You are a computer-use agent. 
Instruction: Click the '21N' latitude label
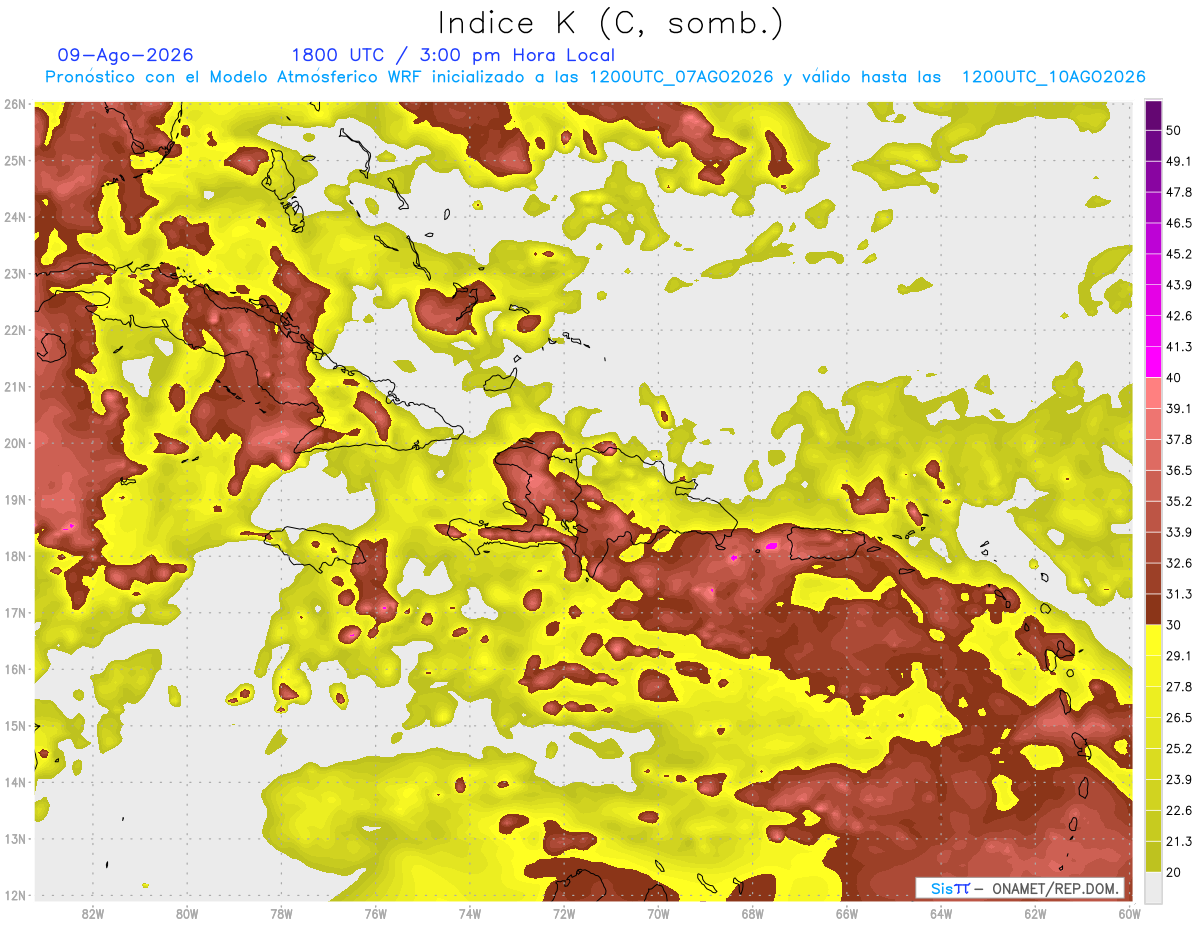(x=15, y=386)
